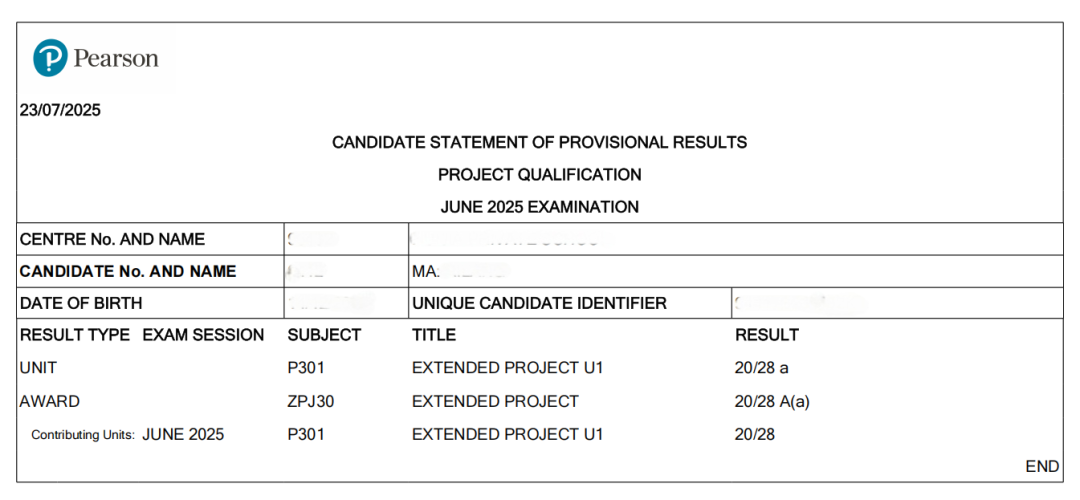Click the Exam Session column header
This screenshot has height=500, width=1080.
click(204, 335)
